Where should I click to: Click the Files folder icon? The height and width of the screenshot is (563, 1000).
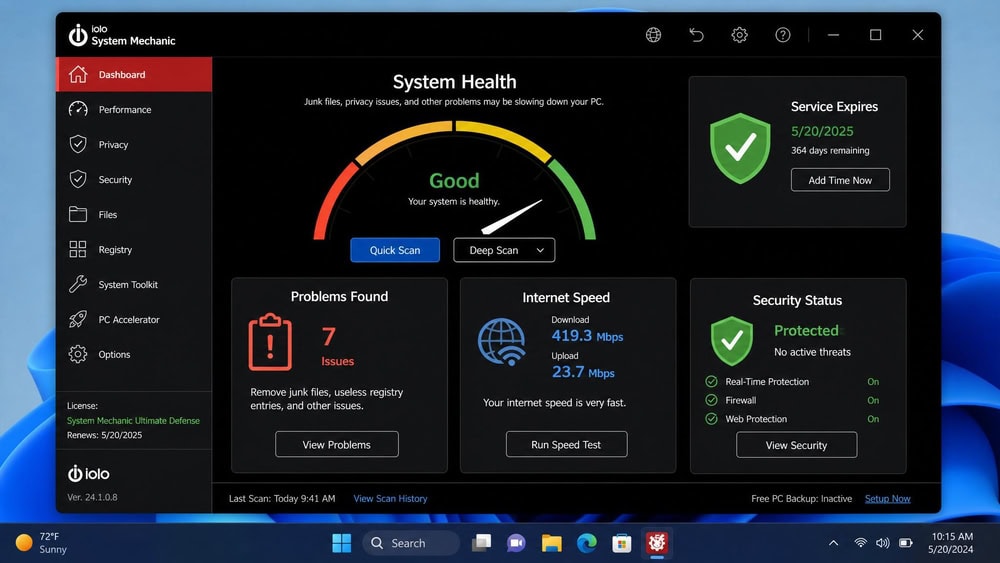point(78,214)
